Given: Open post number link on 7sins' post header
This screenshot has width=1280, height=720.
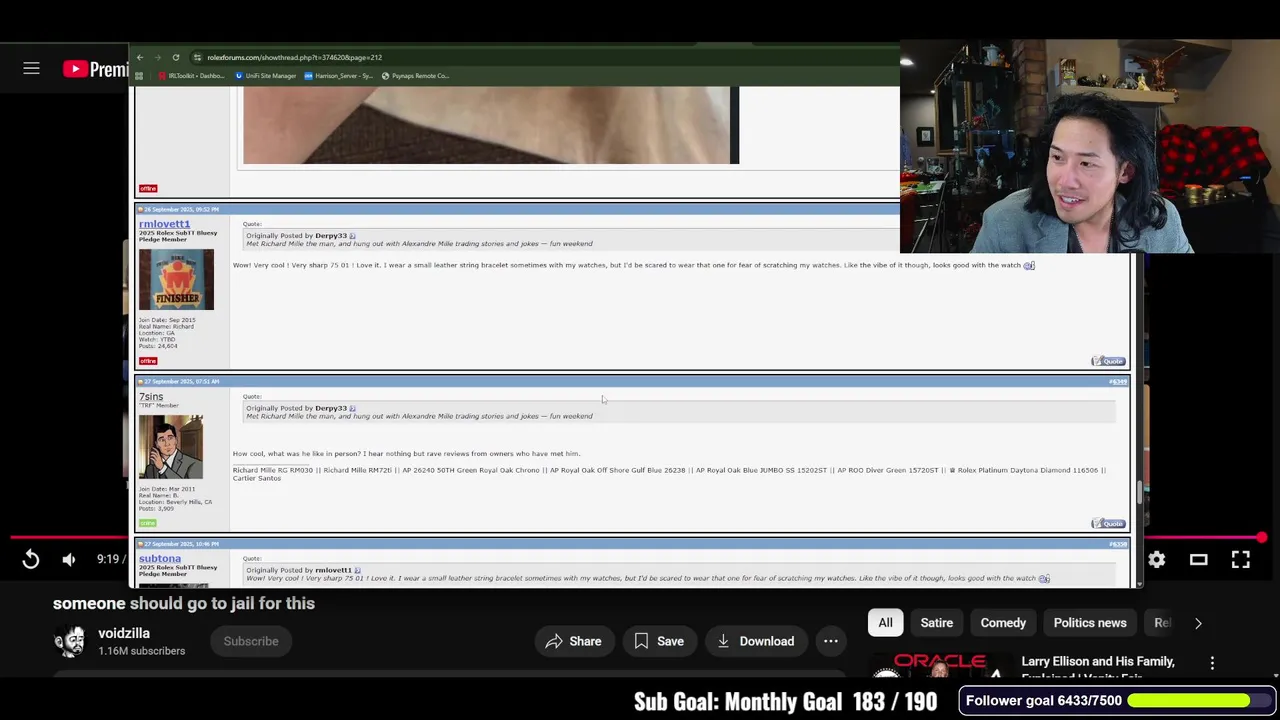Looking at the screenshot, I should [x=1118, y=382].
